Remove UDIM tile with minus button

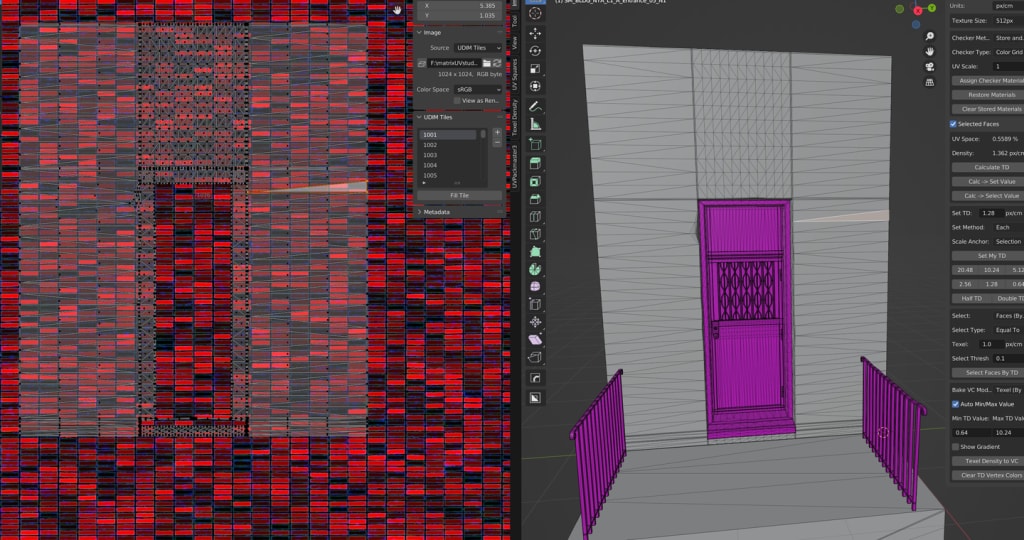497,142
